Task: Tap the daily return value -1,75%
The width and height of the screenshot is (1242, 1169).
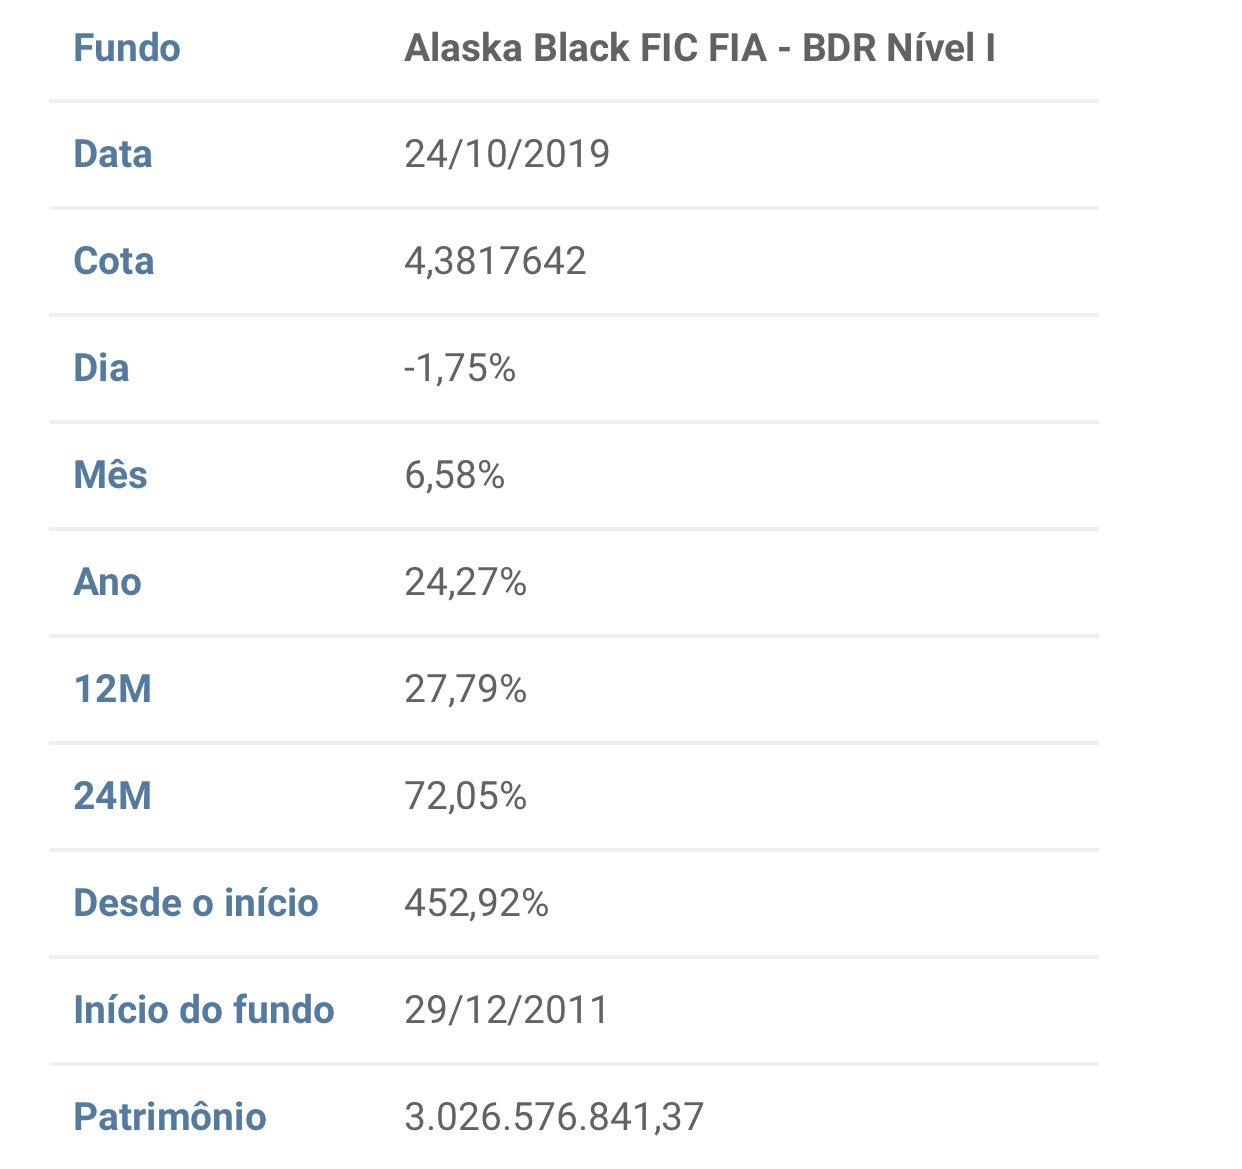Action: (x=460, y=368)
